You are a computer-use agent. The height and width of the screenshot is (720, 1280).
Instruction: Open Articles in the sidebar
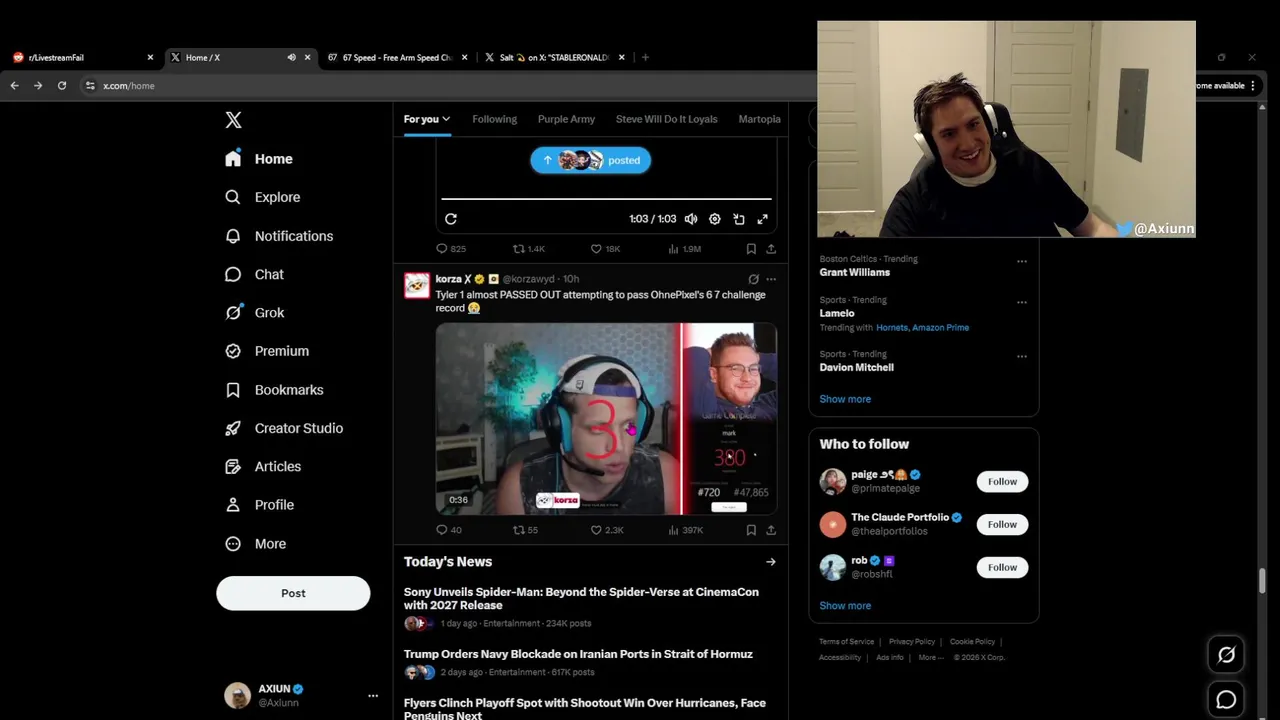pos(263,466)
